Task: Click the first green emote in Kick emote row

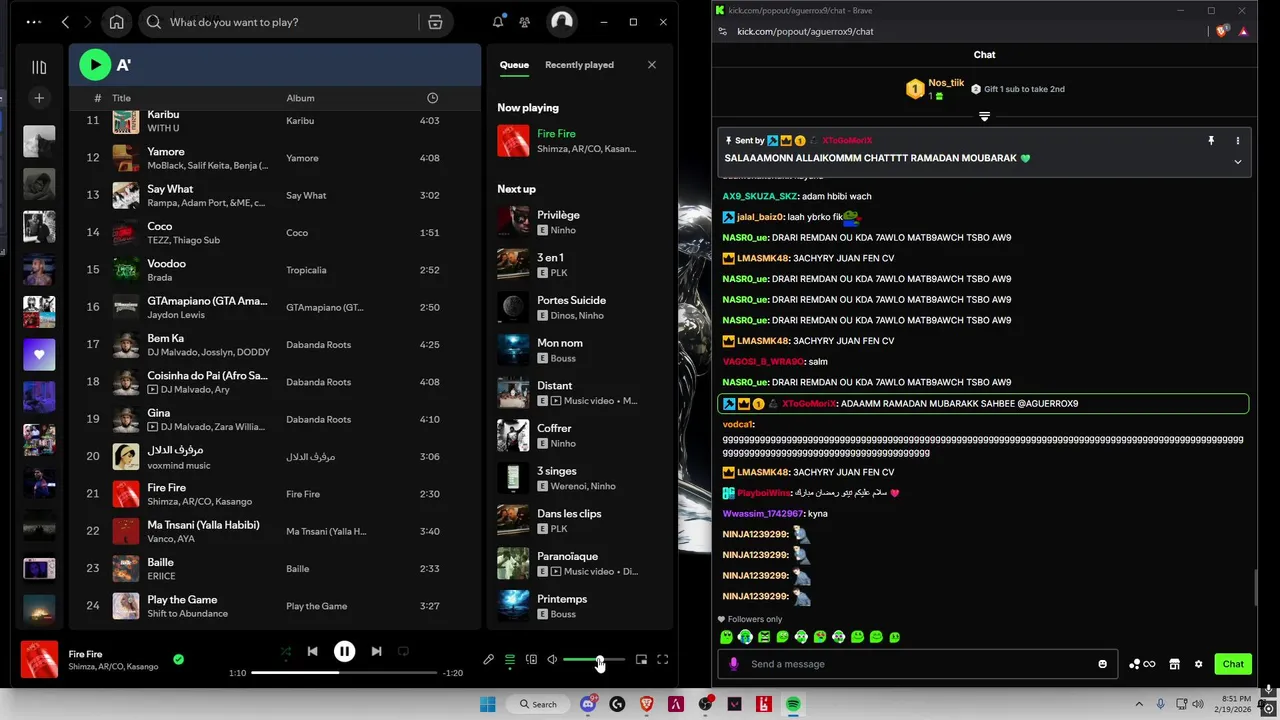Action: [x=727, y=637]
